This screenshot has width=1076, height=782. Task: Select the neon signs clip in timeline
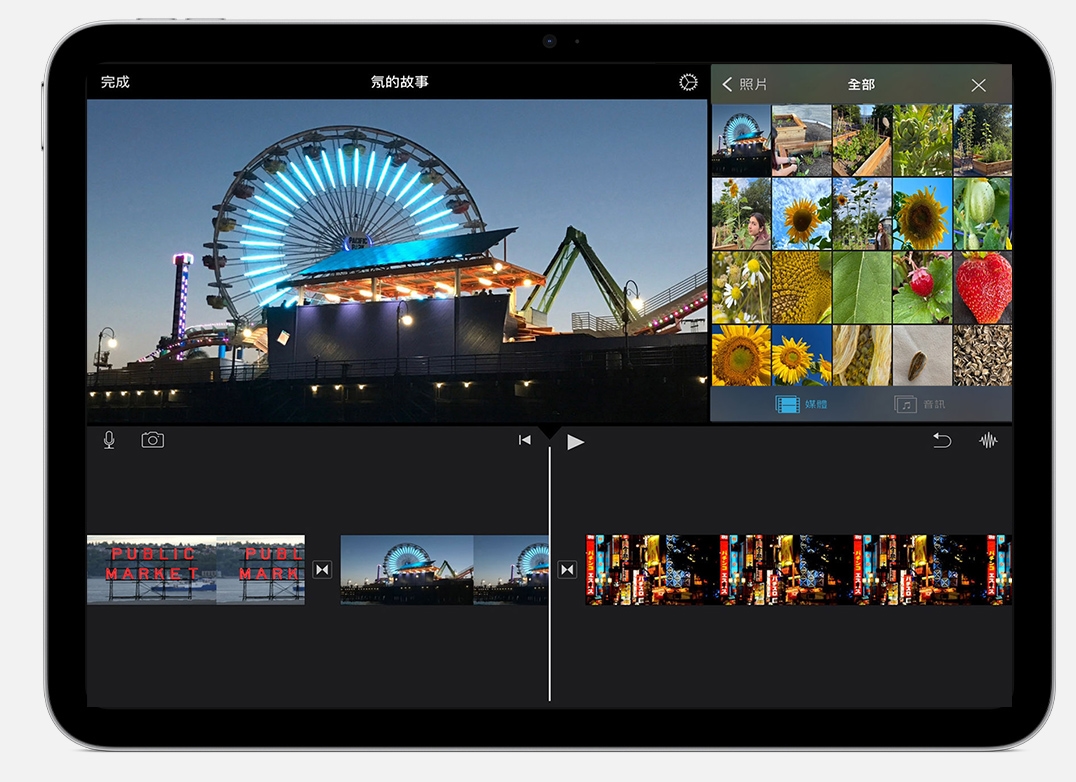coord(798,570)
